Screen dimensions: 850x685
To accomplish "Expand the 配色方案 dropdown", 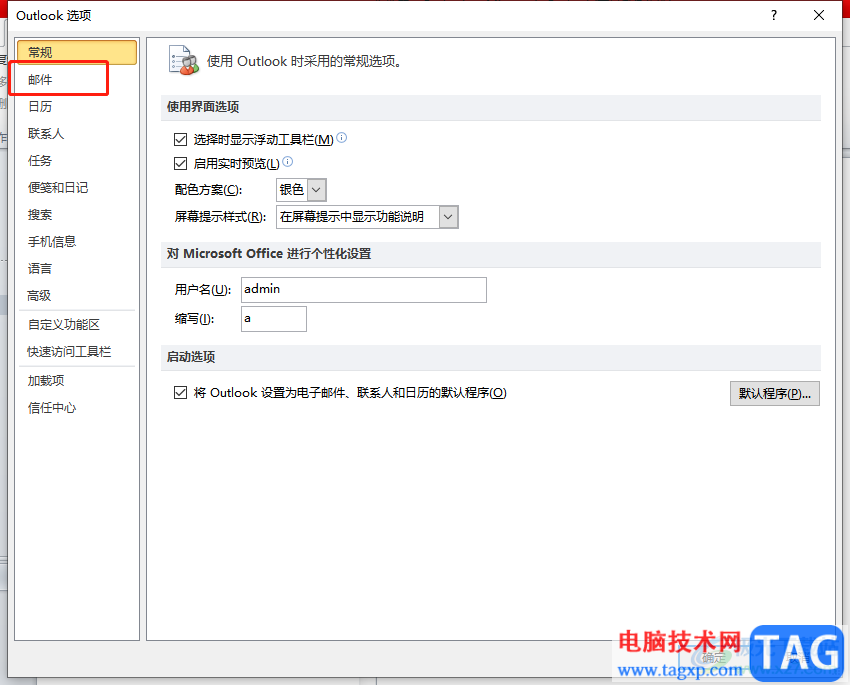I will (317, 190).
